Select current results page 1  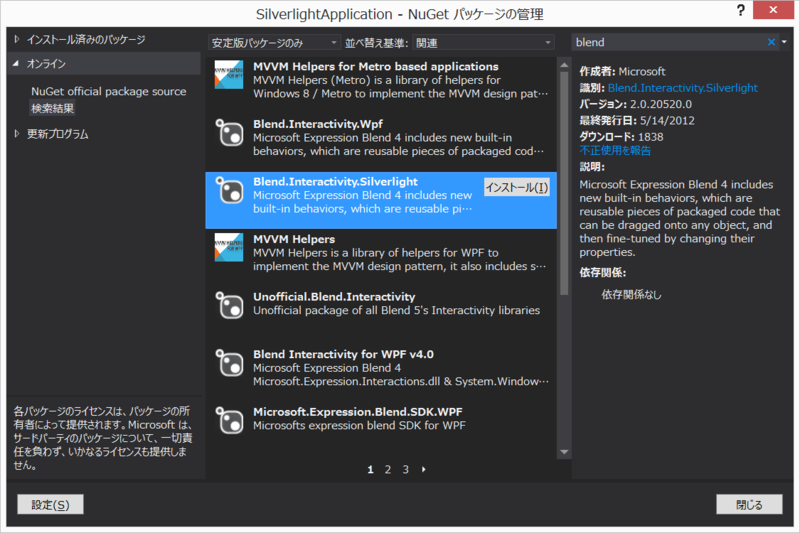point(370,469)
